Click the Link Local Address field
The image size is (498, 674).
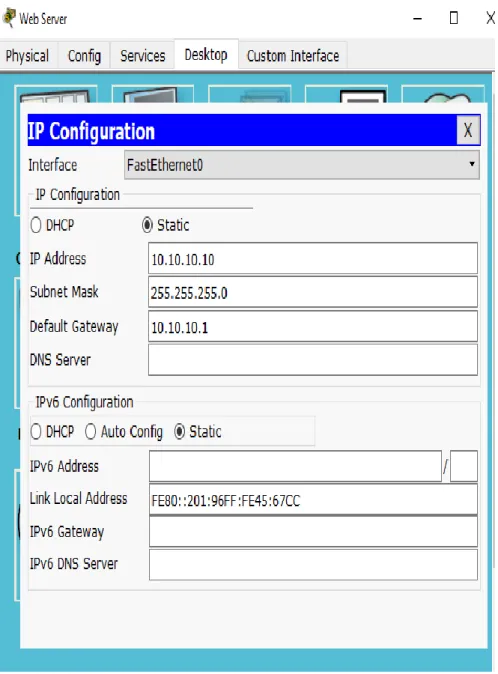313,499
